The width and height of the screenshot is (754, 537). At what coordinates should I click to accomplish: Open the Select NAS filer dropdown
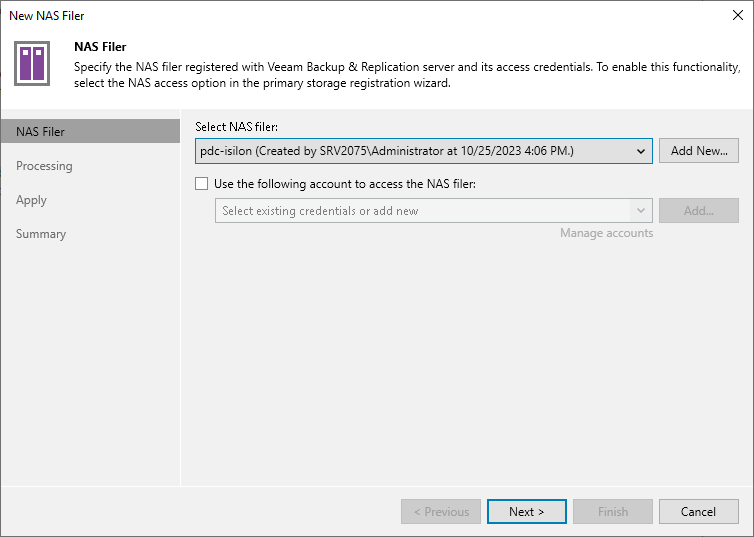point(424,151)
